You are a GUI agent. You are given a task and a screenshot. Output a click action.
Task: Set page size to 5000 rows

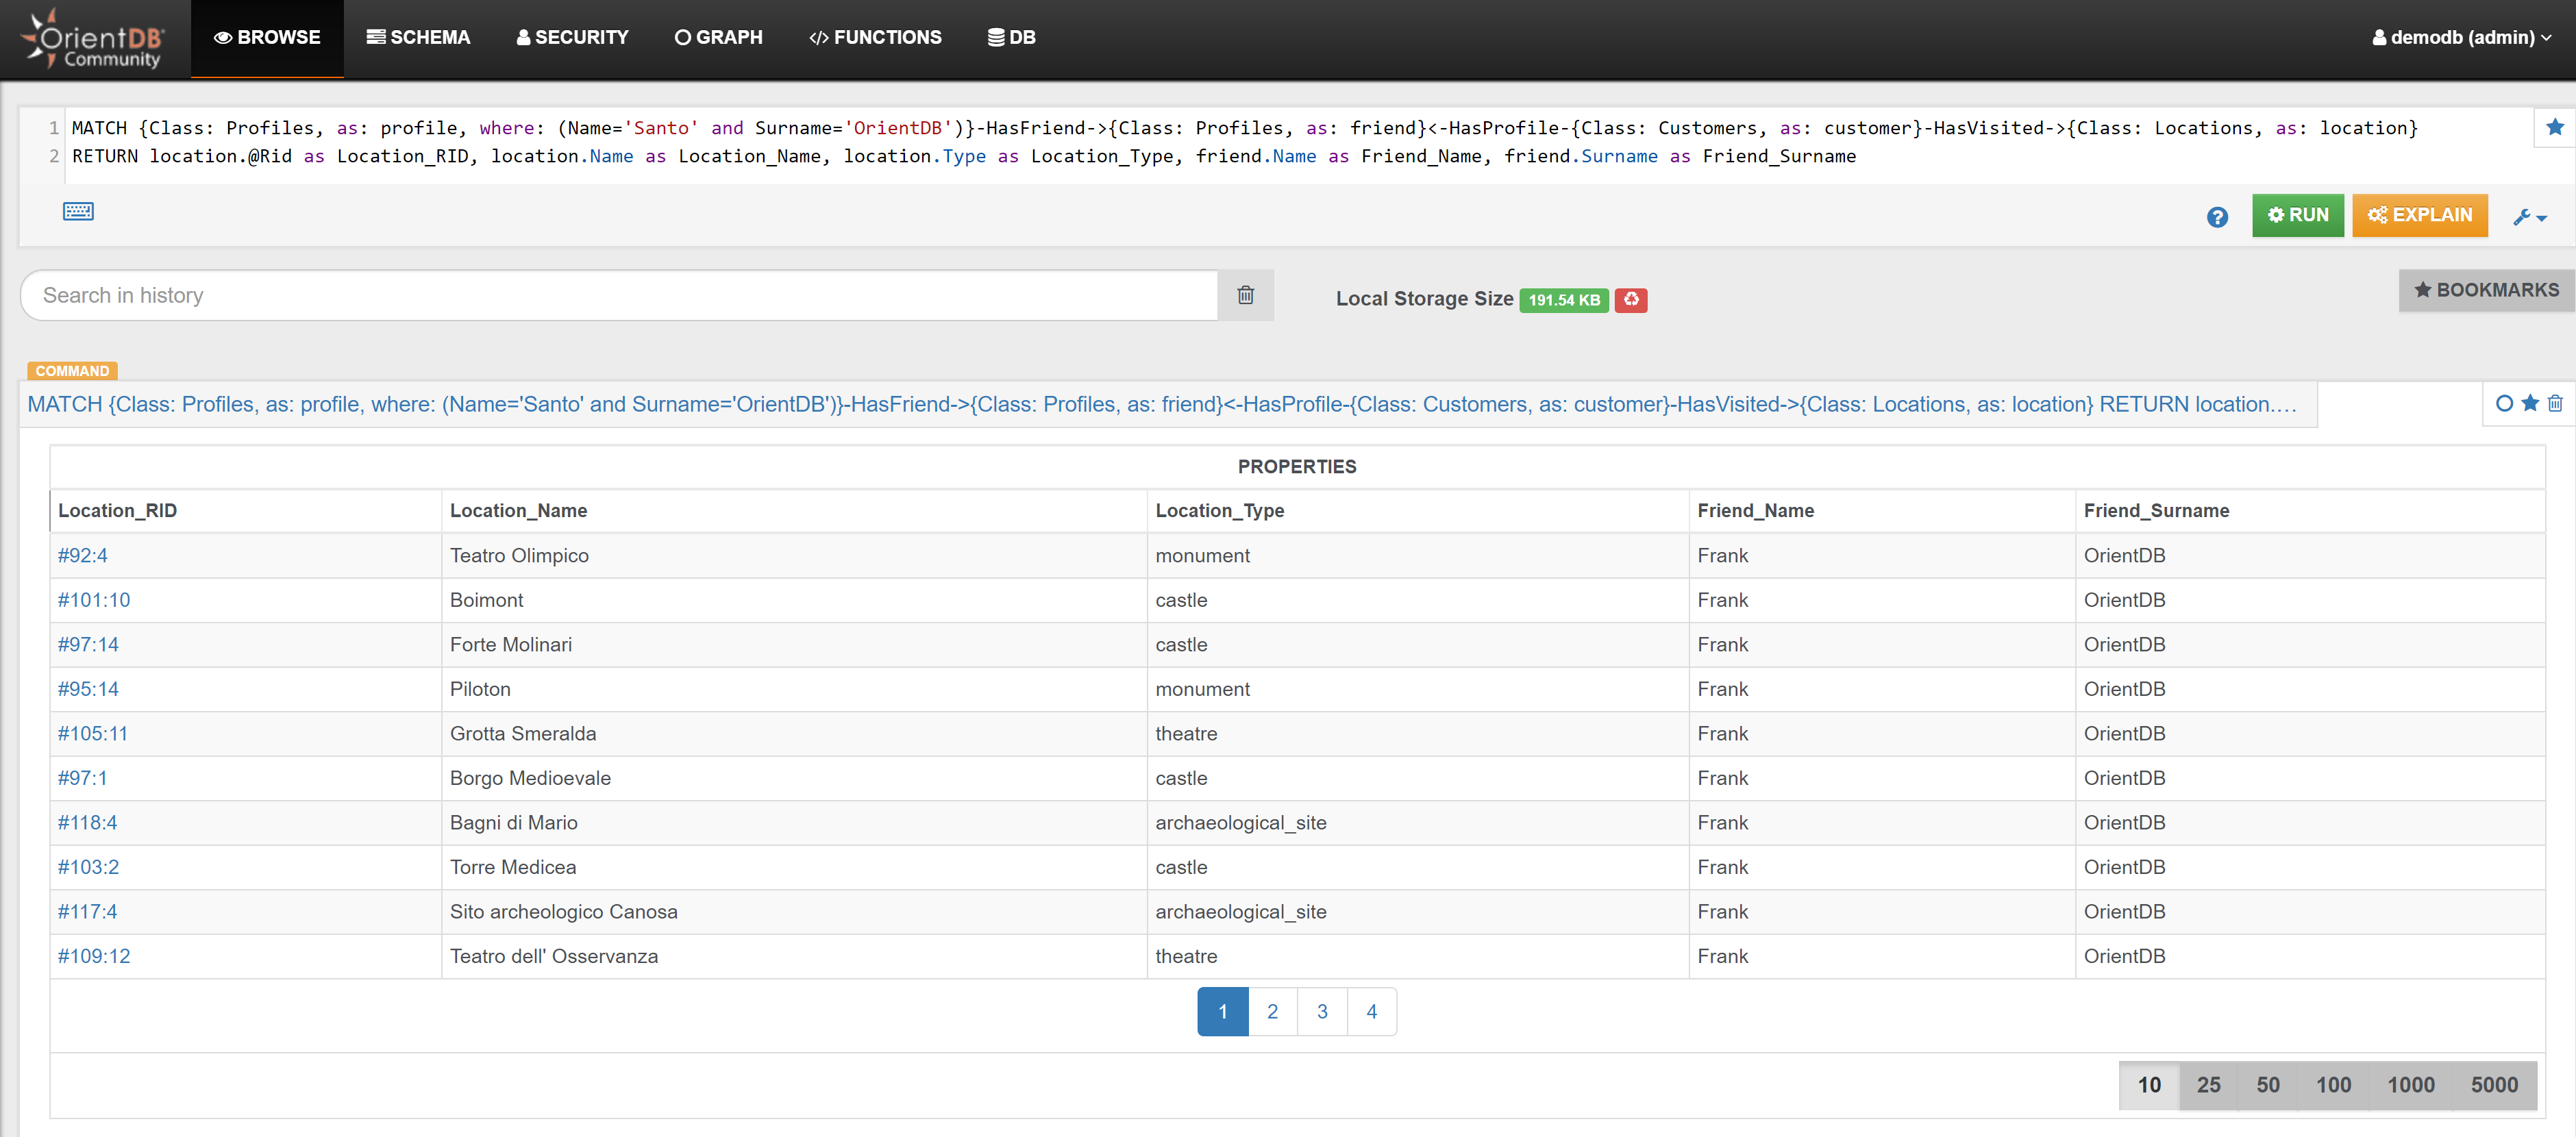tap(2494, 1085)
